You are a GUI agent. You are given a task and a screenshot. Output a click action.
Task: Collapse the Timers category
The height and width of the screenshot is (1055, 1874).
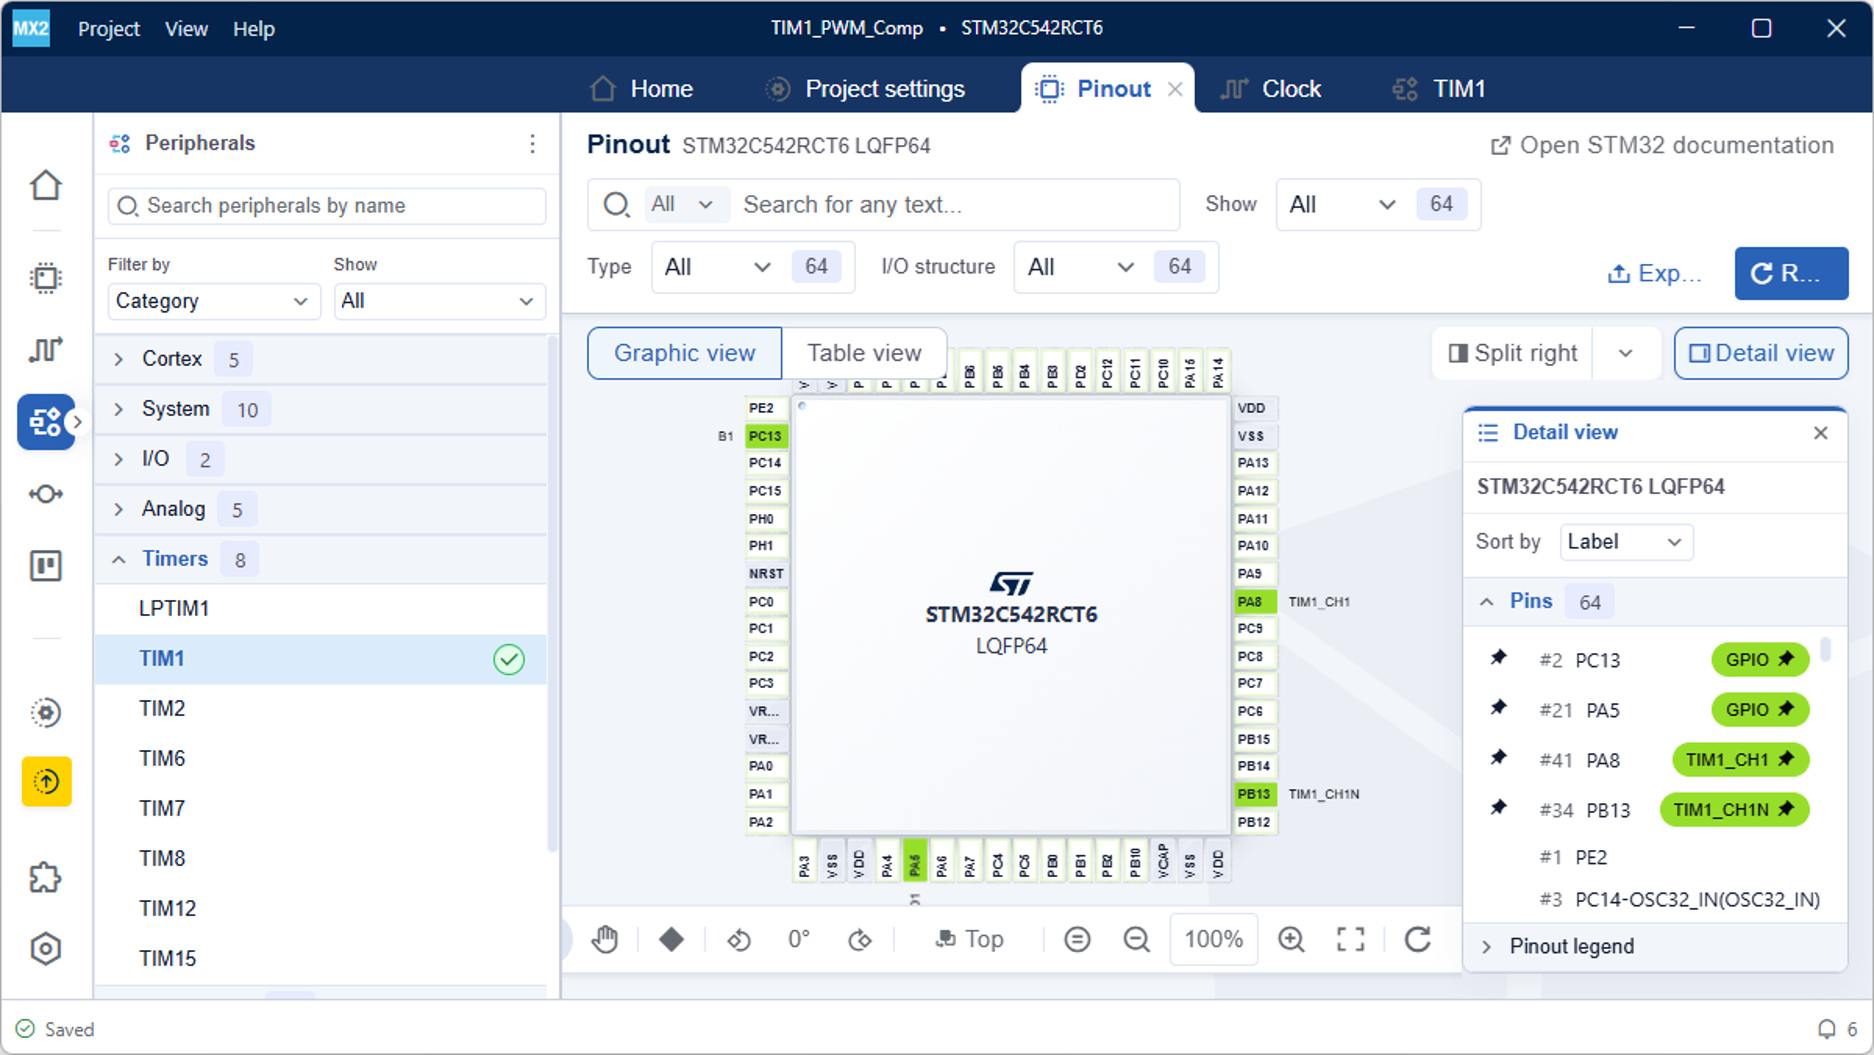pos(119,559)
